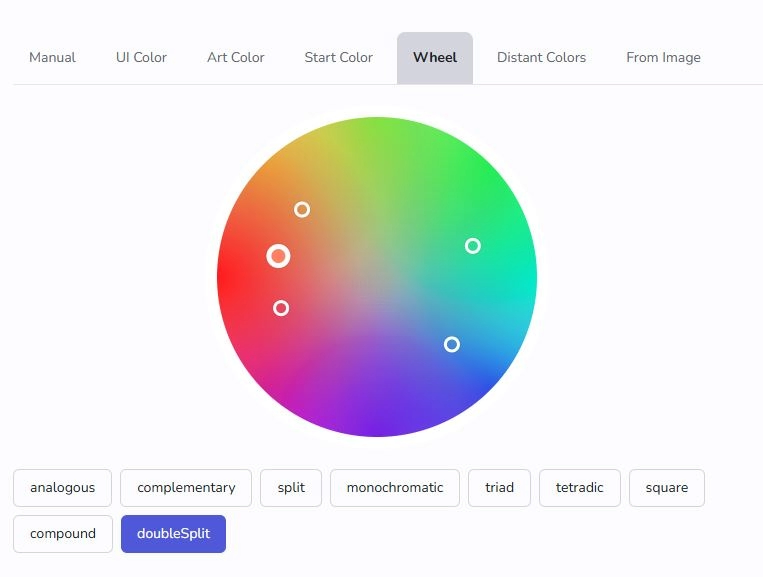Select the large main red-orange wheel handle
Image resolution: width=763 pixels, height=577 pixels.
(278, 256)
